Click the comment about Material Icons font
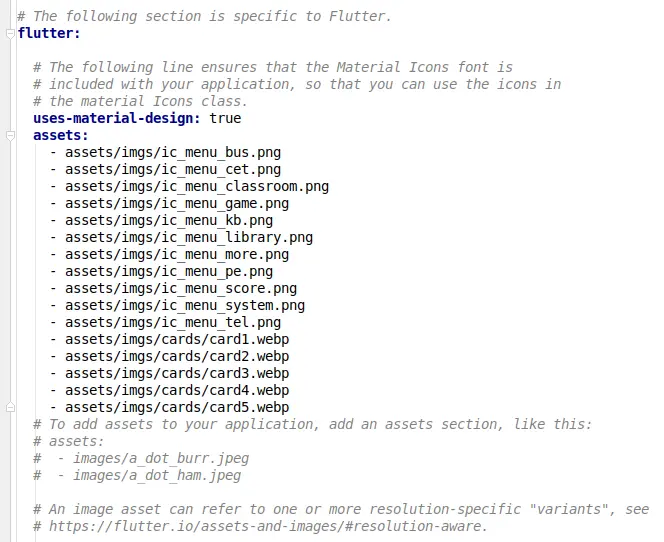Screen dimensions: 664x542 pyautogui.click(x=273, y=67)
